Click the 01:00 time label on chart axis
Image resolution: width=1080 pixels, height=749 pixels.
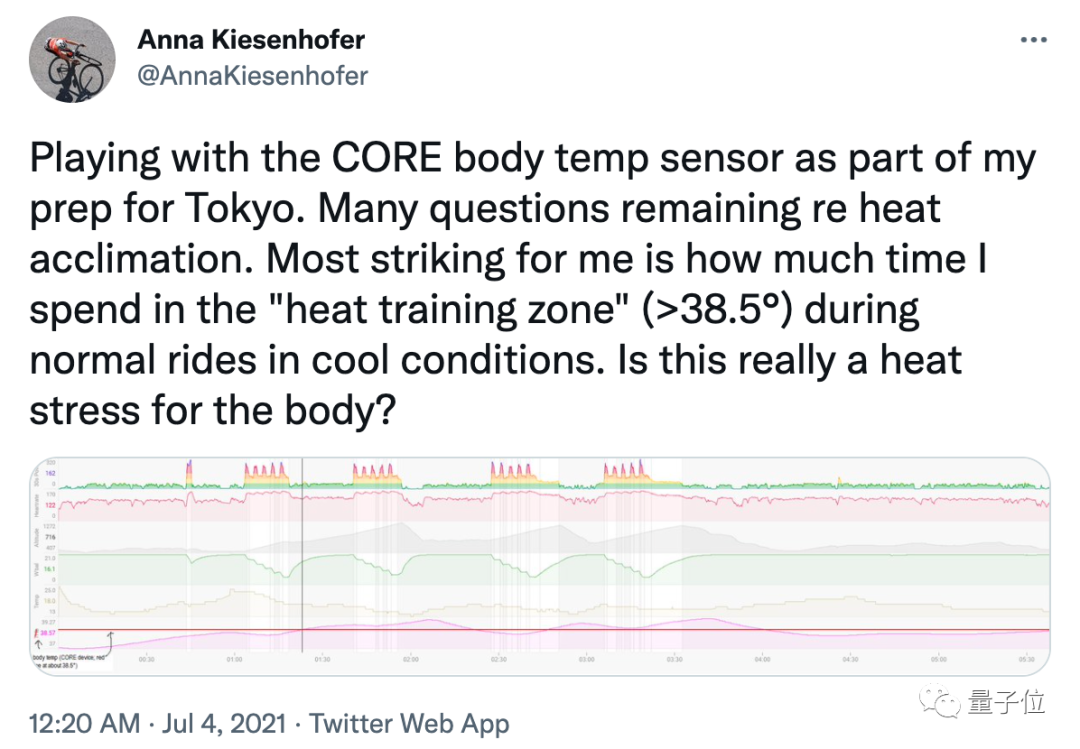(234, 660)
